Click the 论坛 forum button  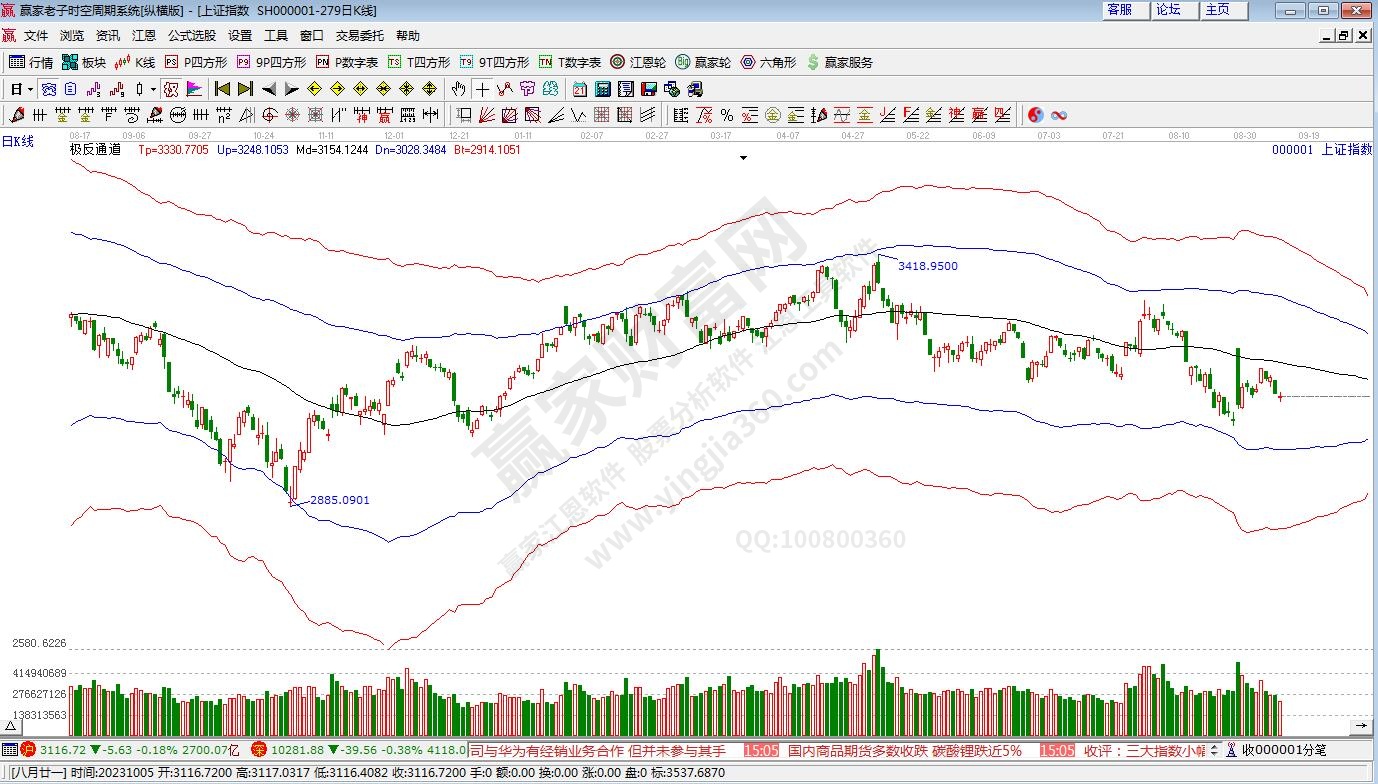coord(1168,10)
